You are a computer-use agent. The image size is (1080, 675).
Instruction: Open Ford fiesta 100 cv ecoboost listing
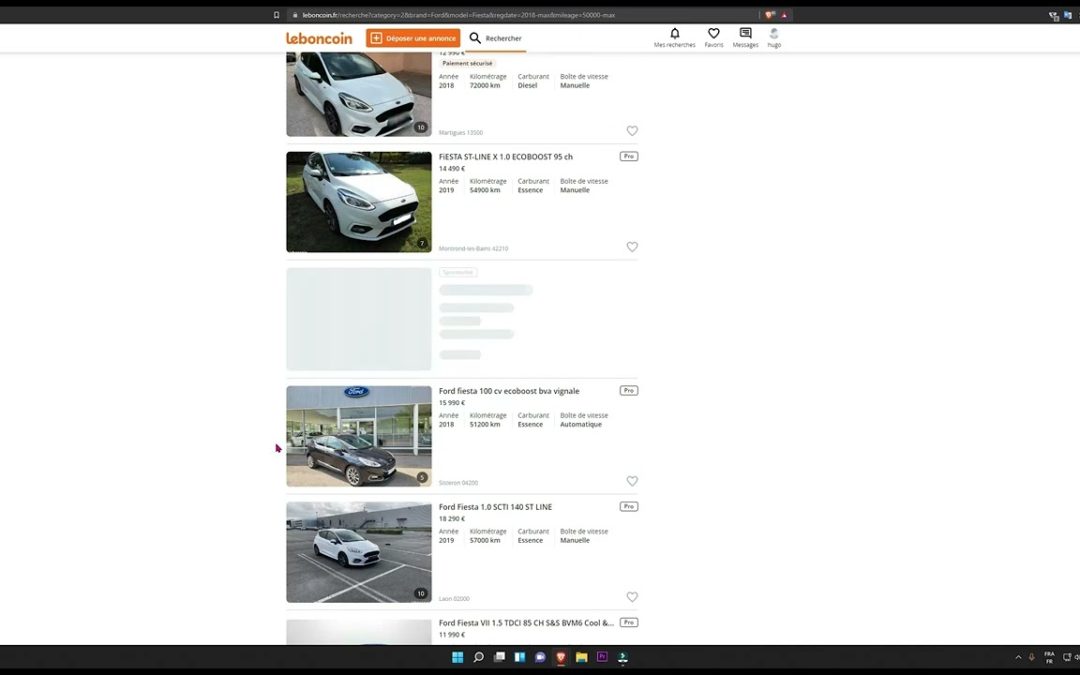[x=509, y=391]
